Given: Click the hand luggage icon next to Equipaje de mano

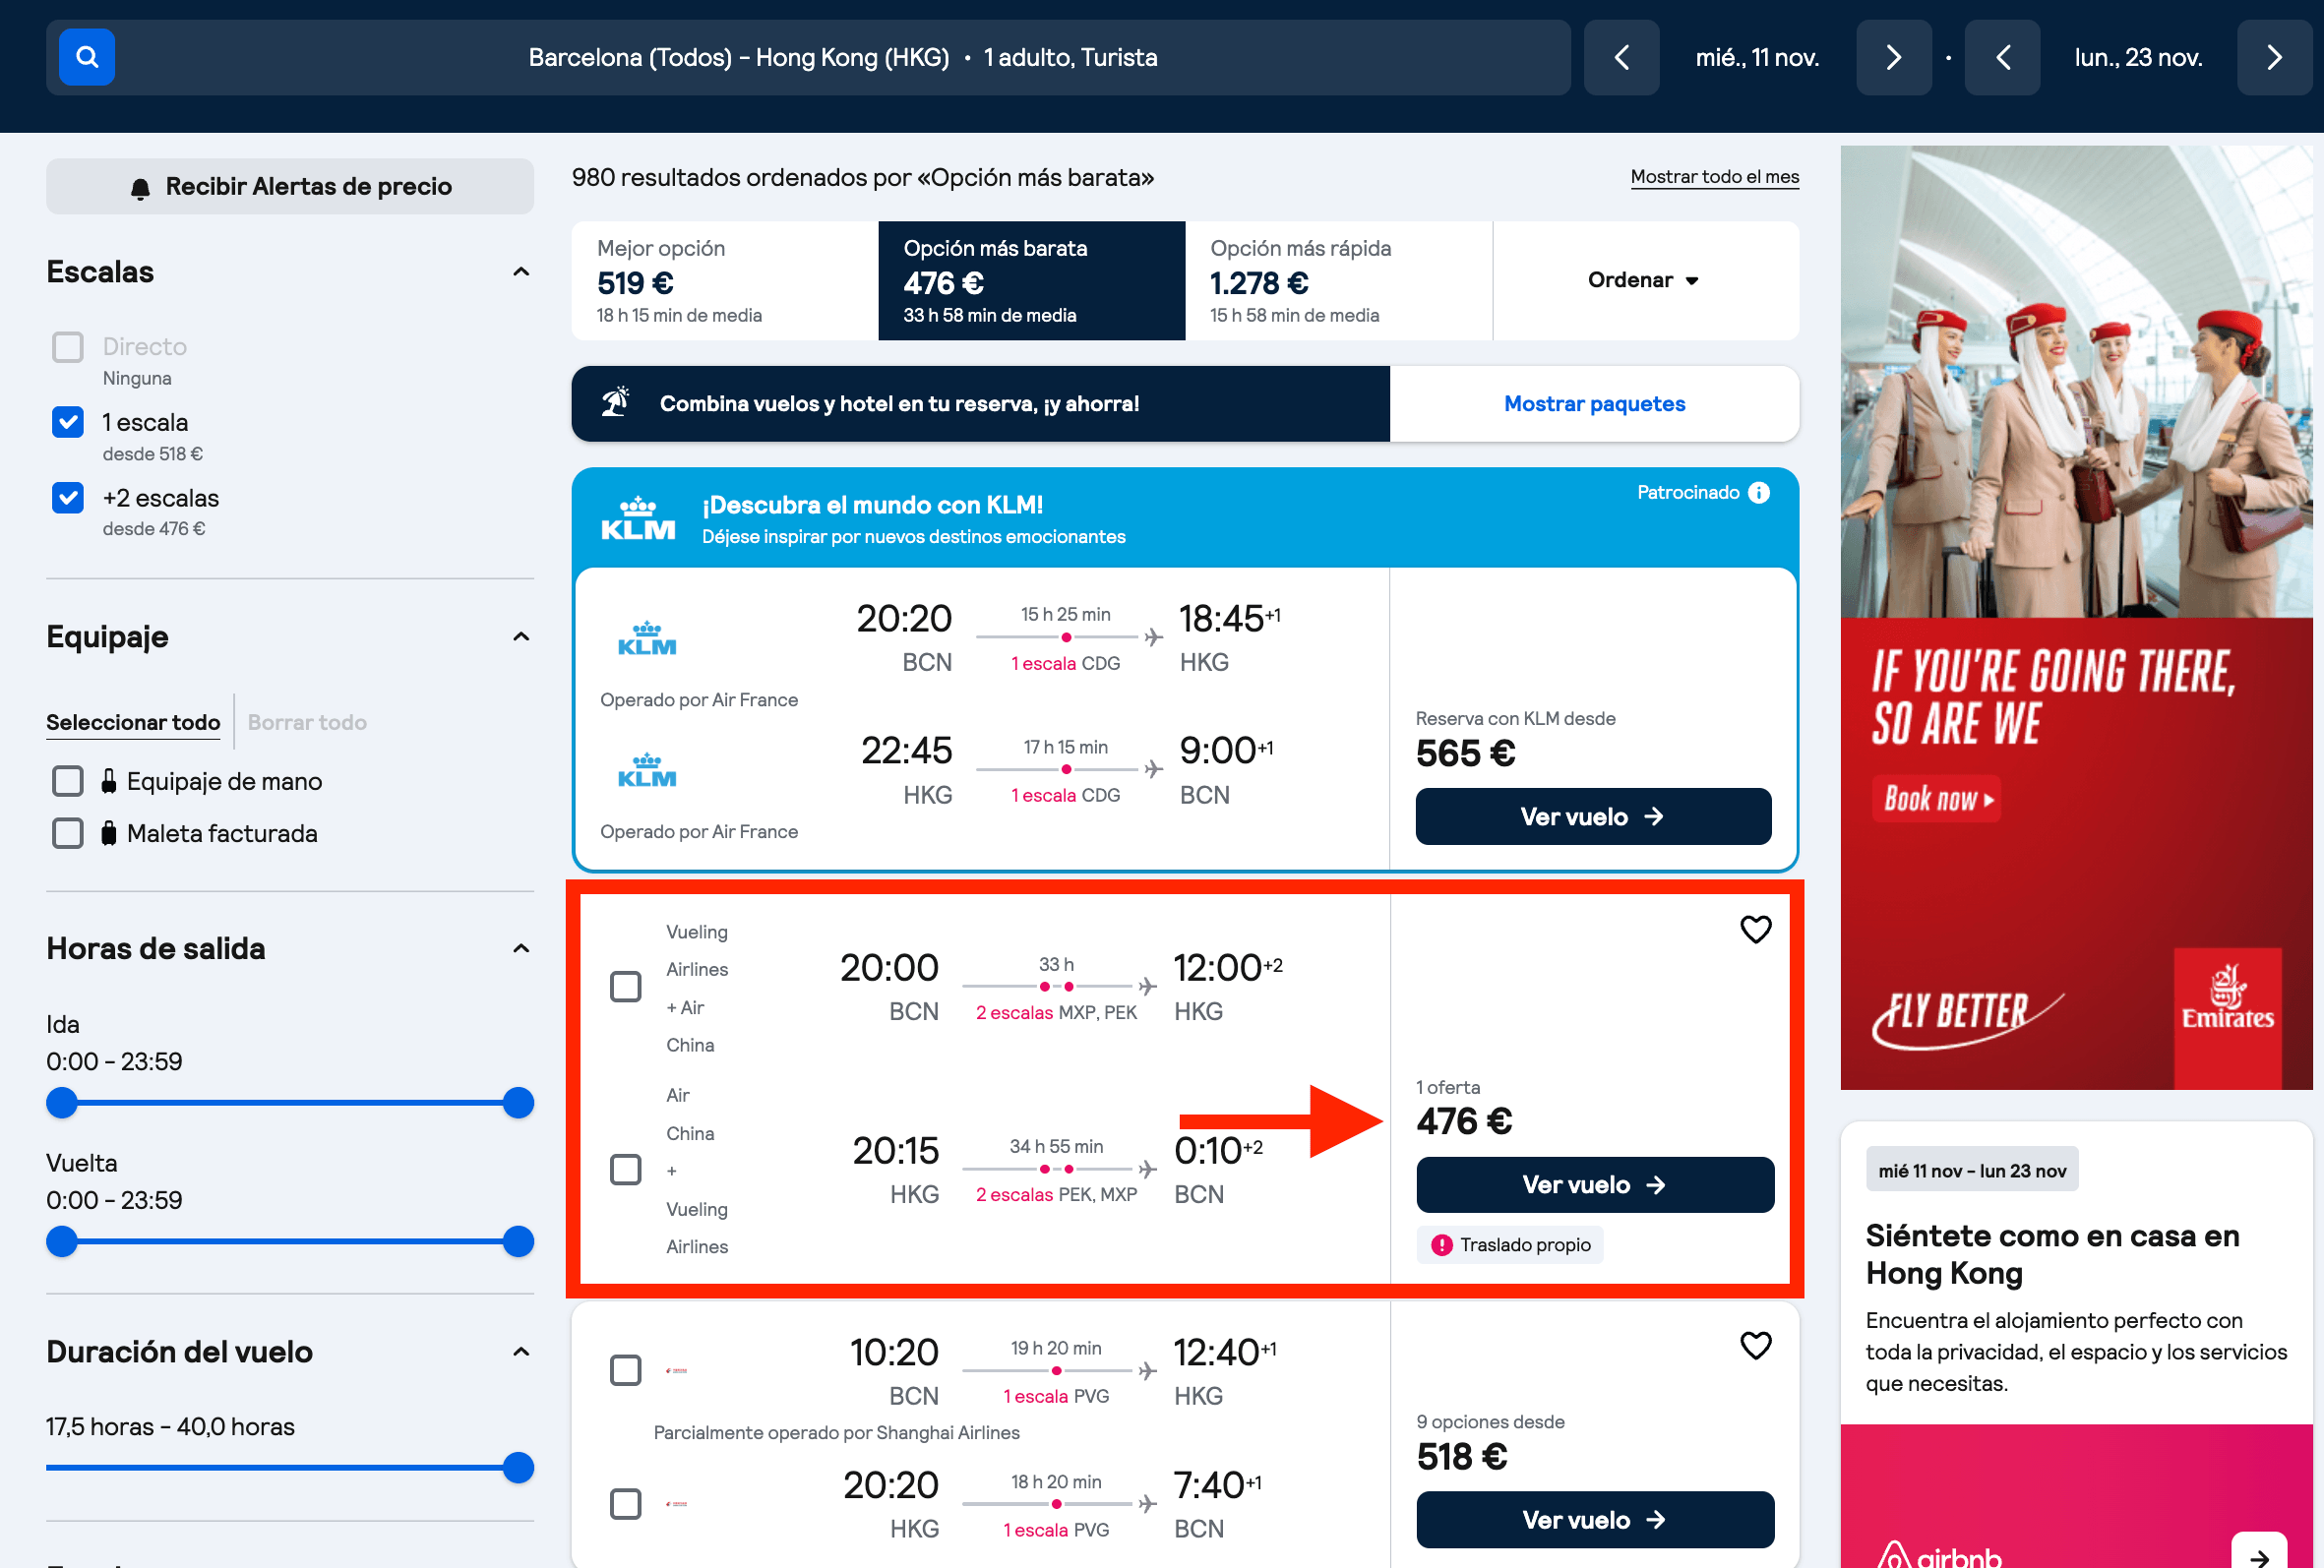Looking at the screenshot, I should tap(108, 781).
